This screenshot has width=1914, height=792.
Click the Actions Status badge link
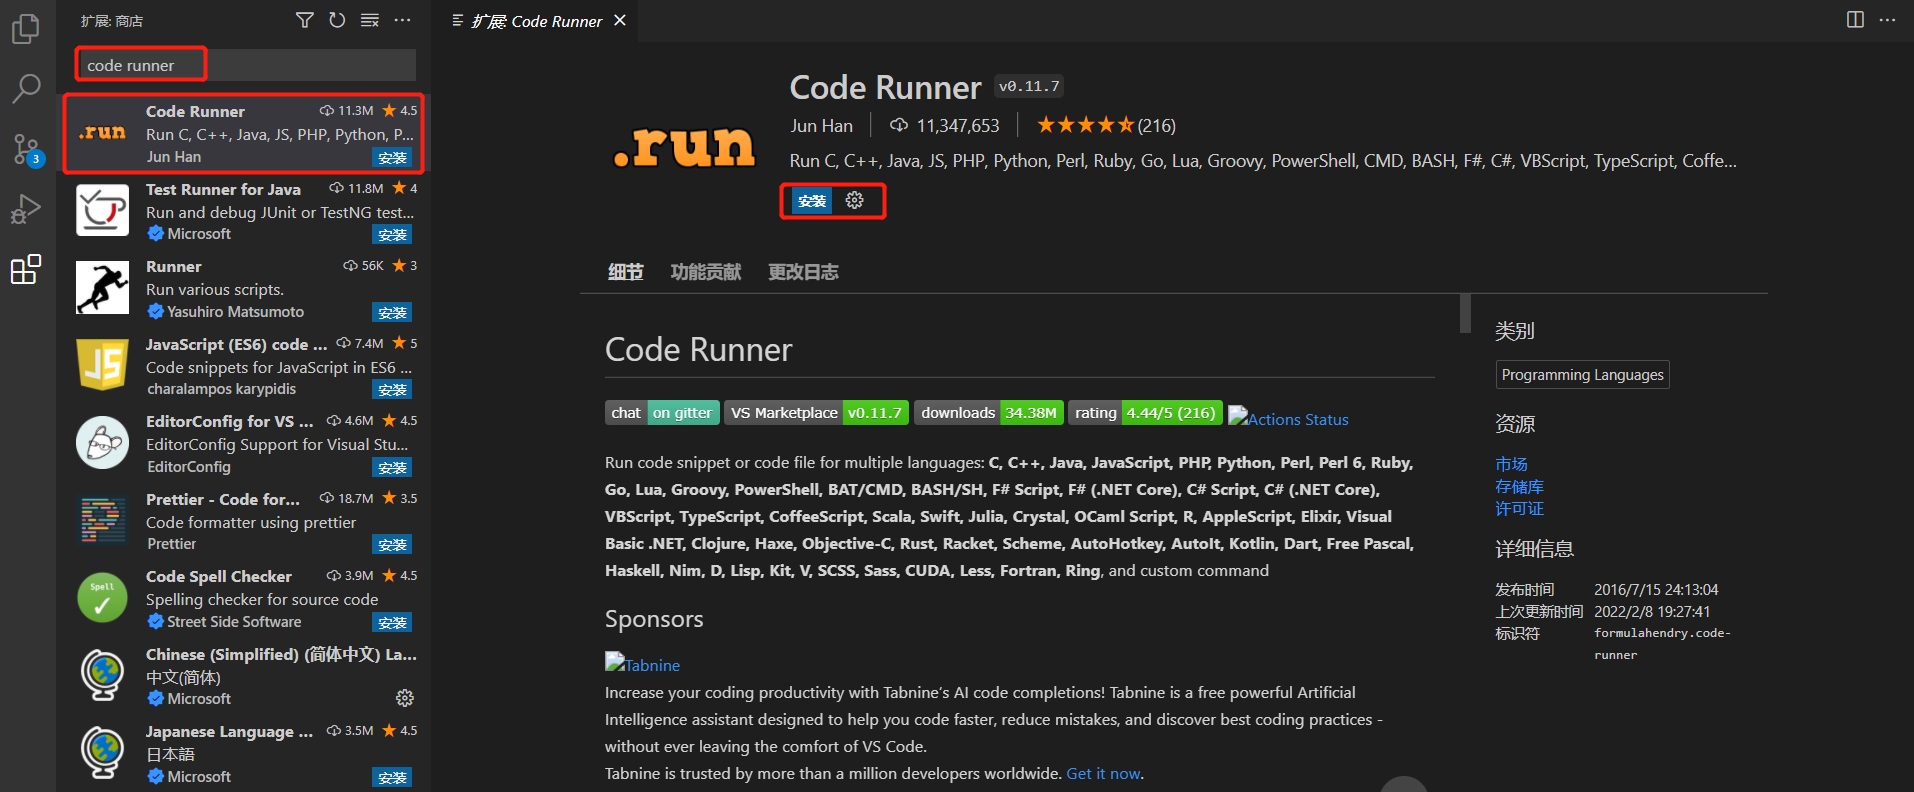[1288, 419]
